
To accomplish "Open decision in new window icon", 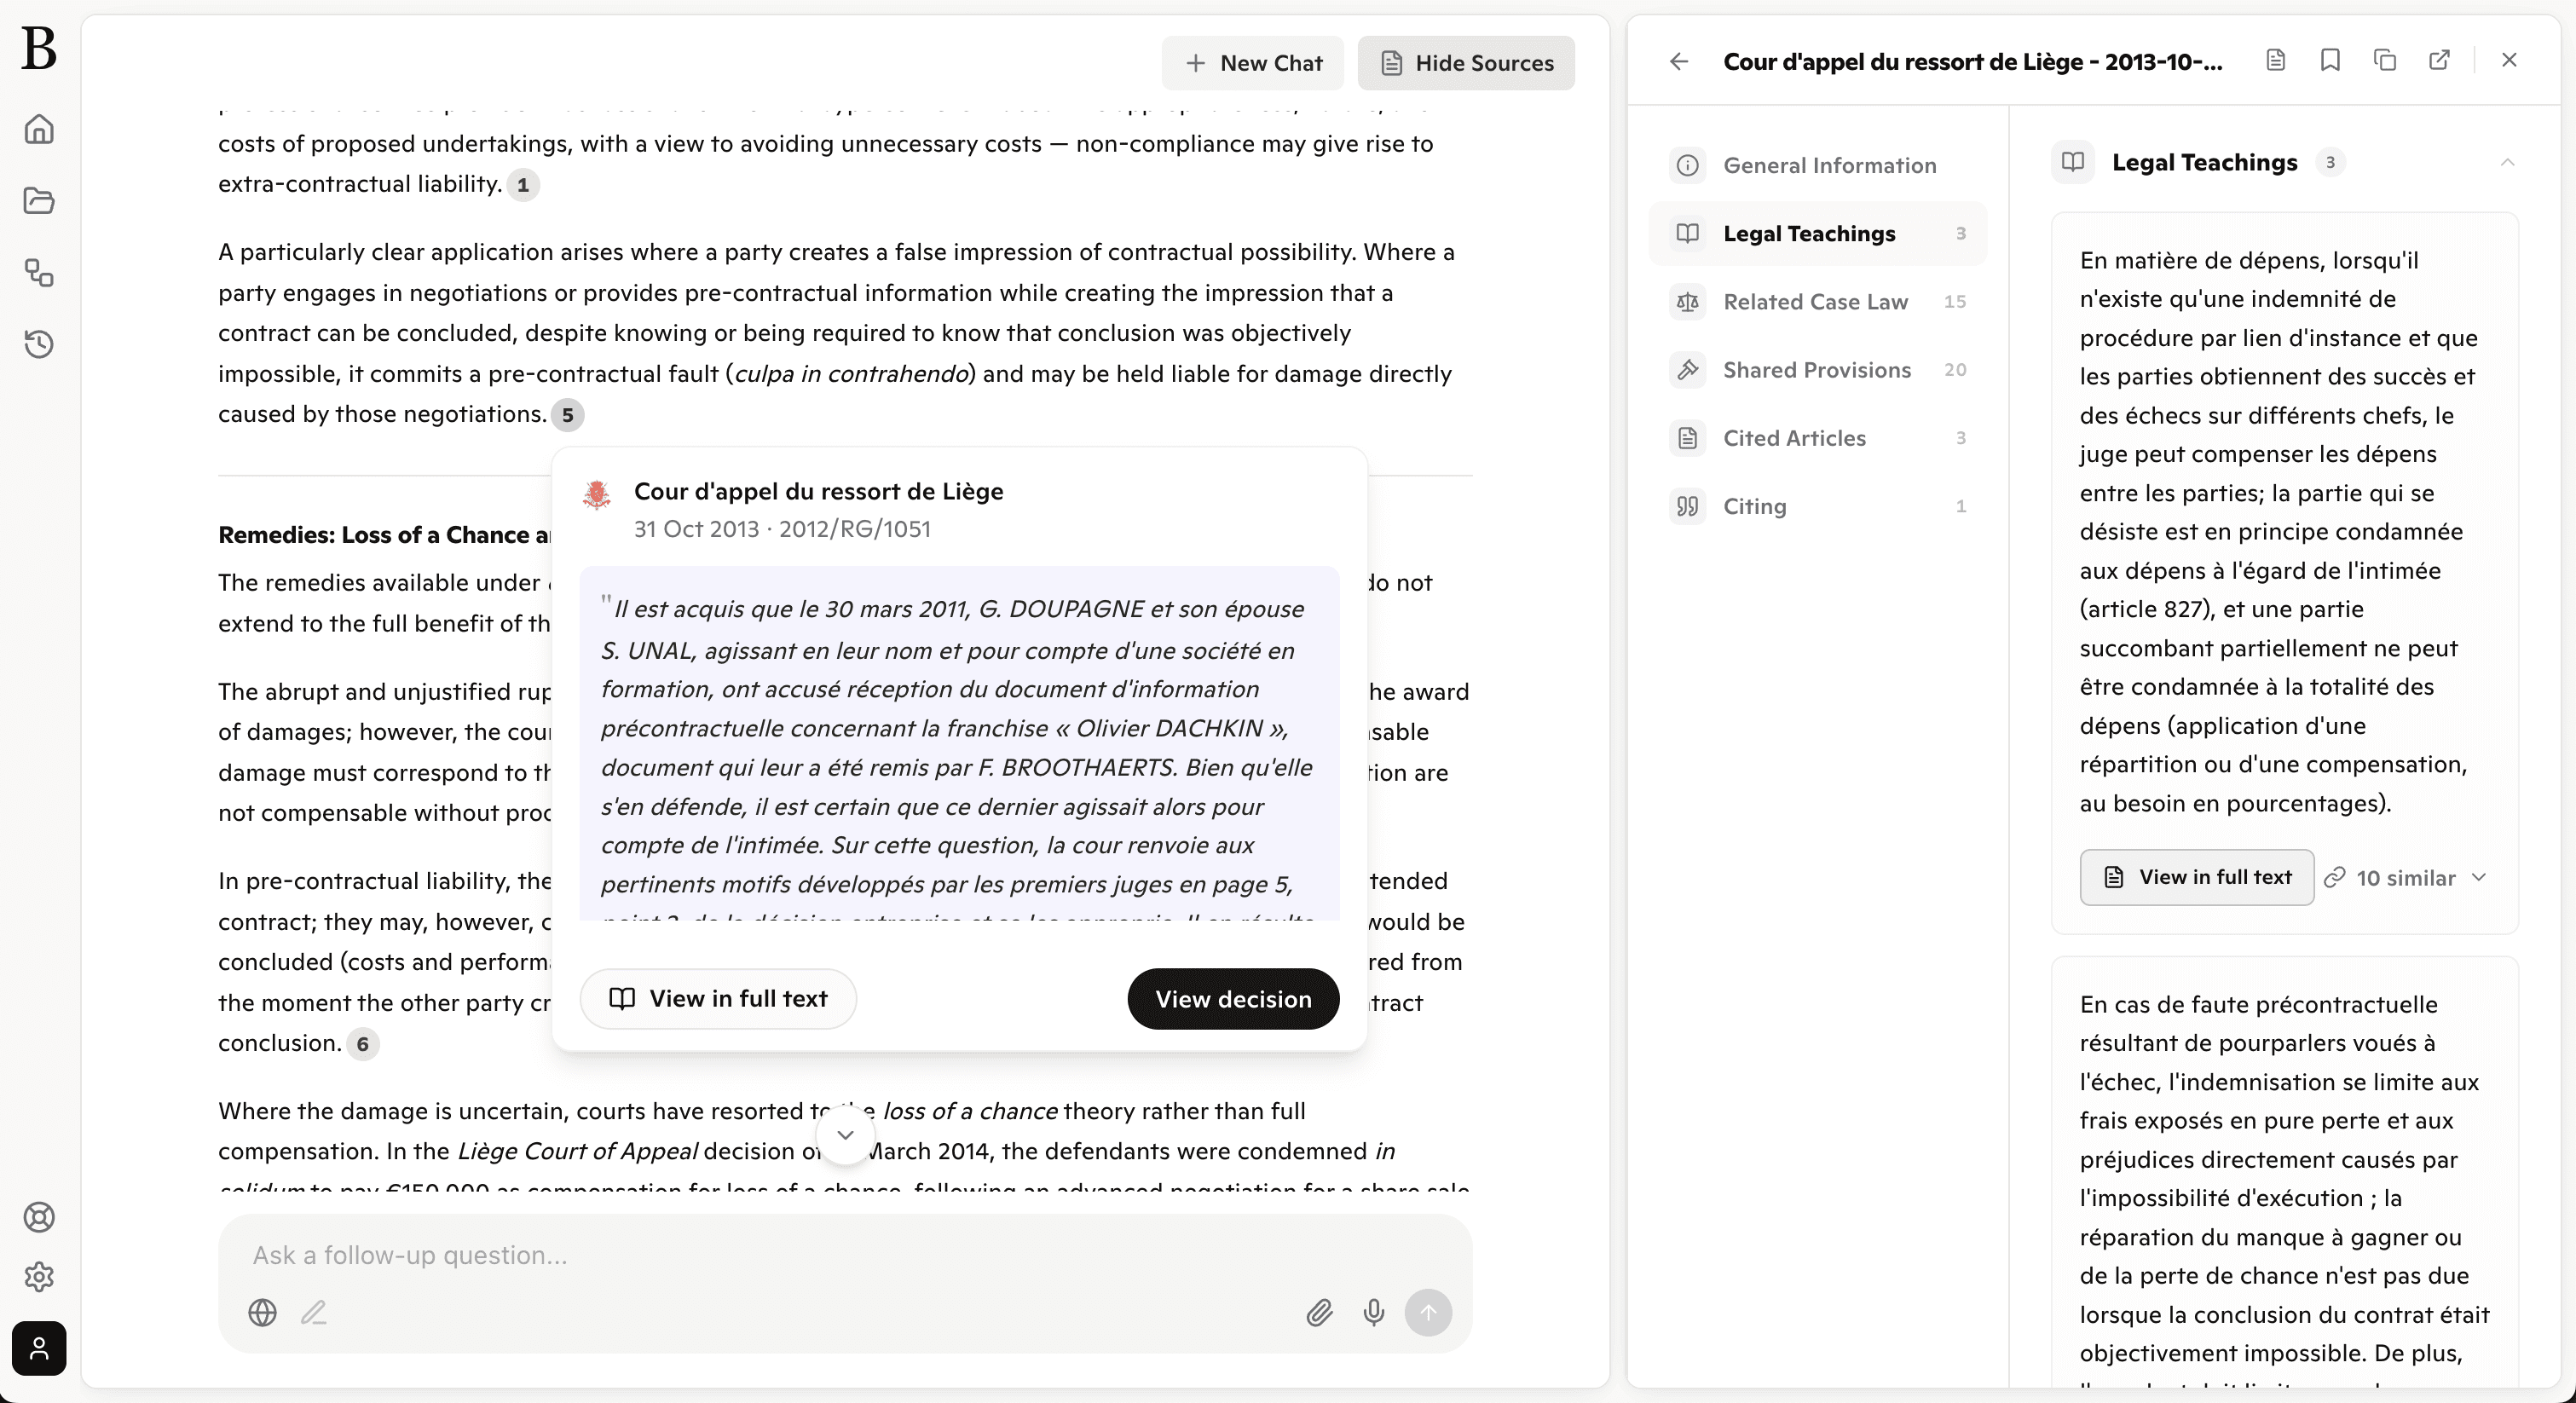I will (2439, 60).
